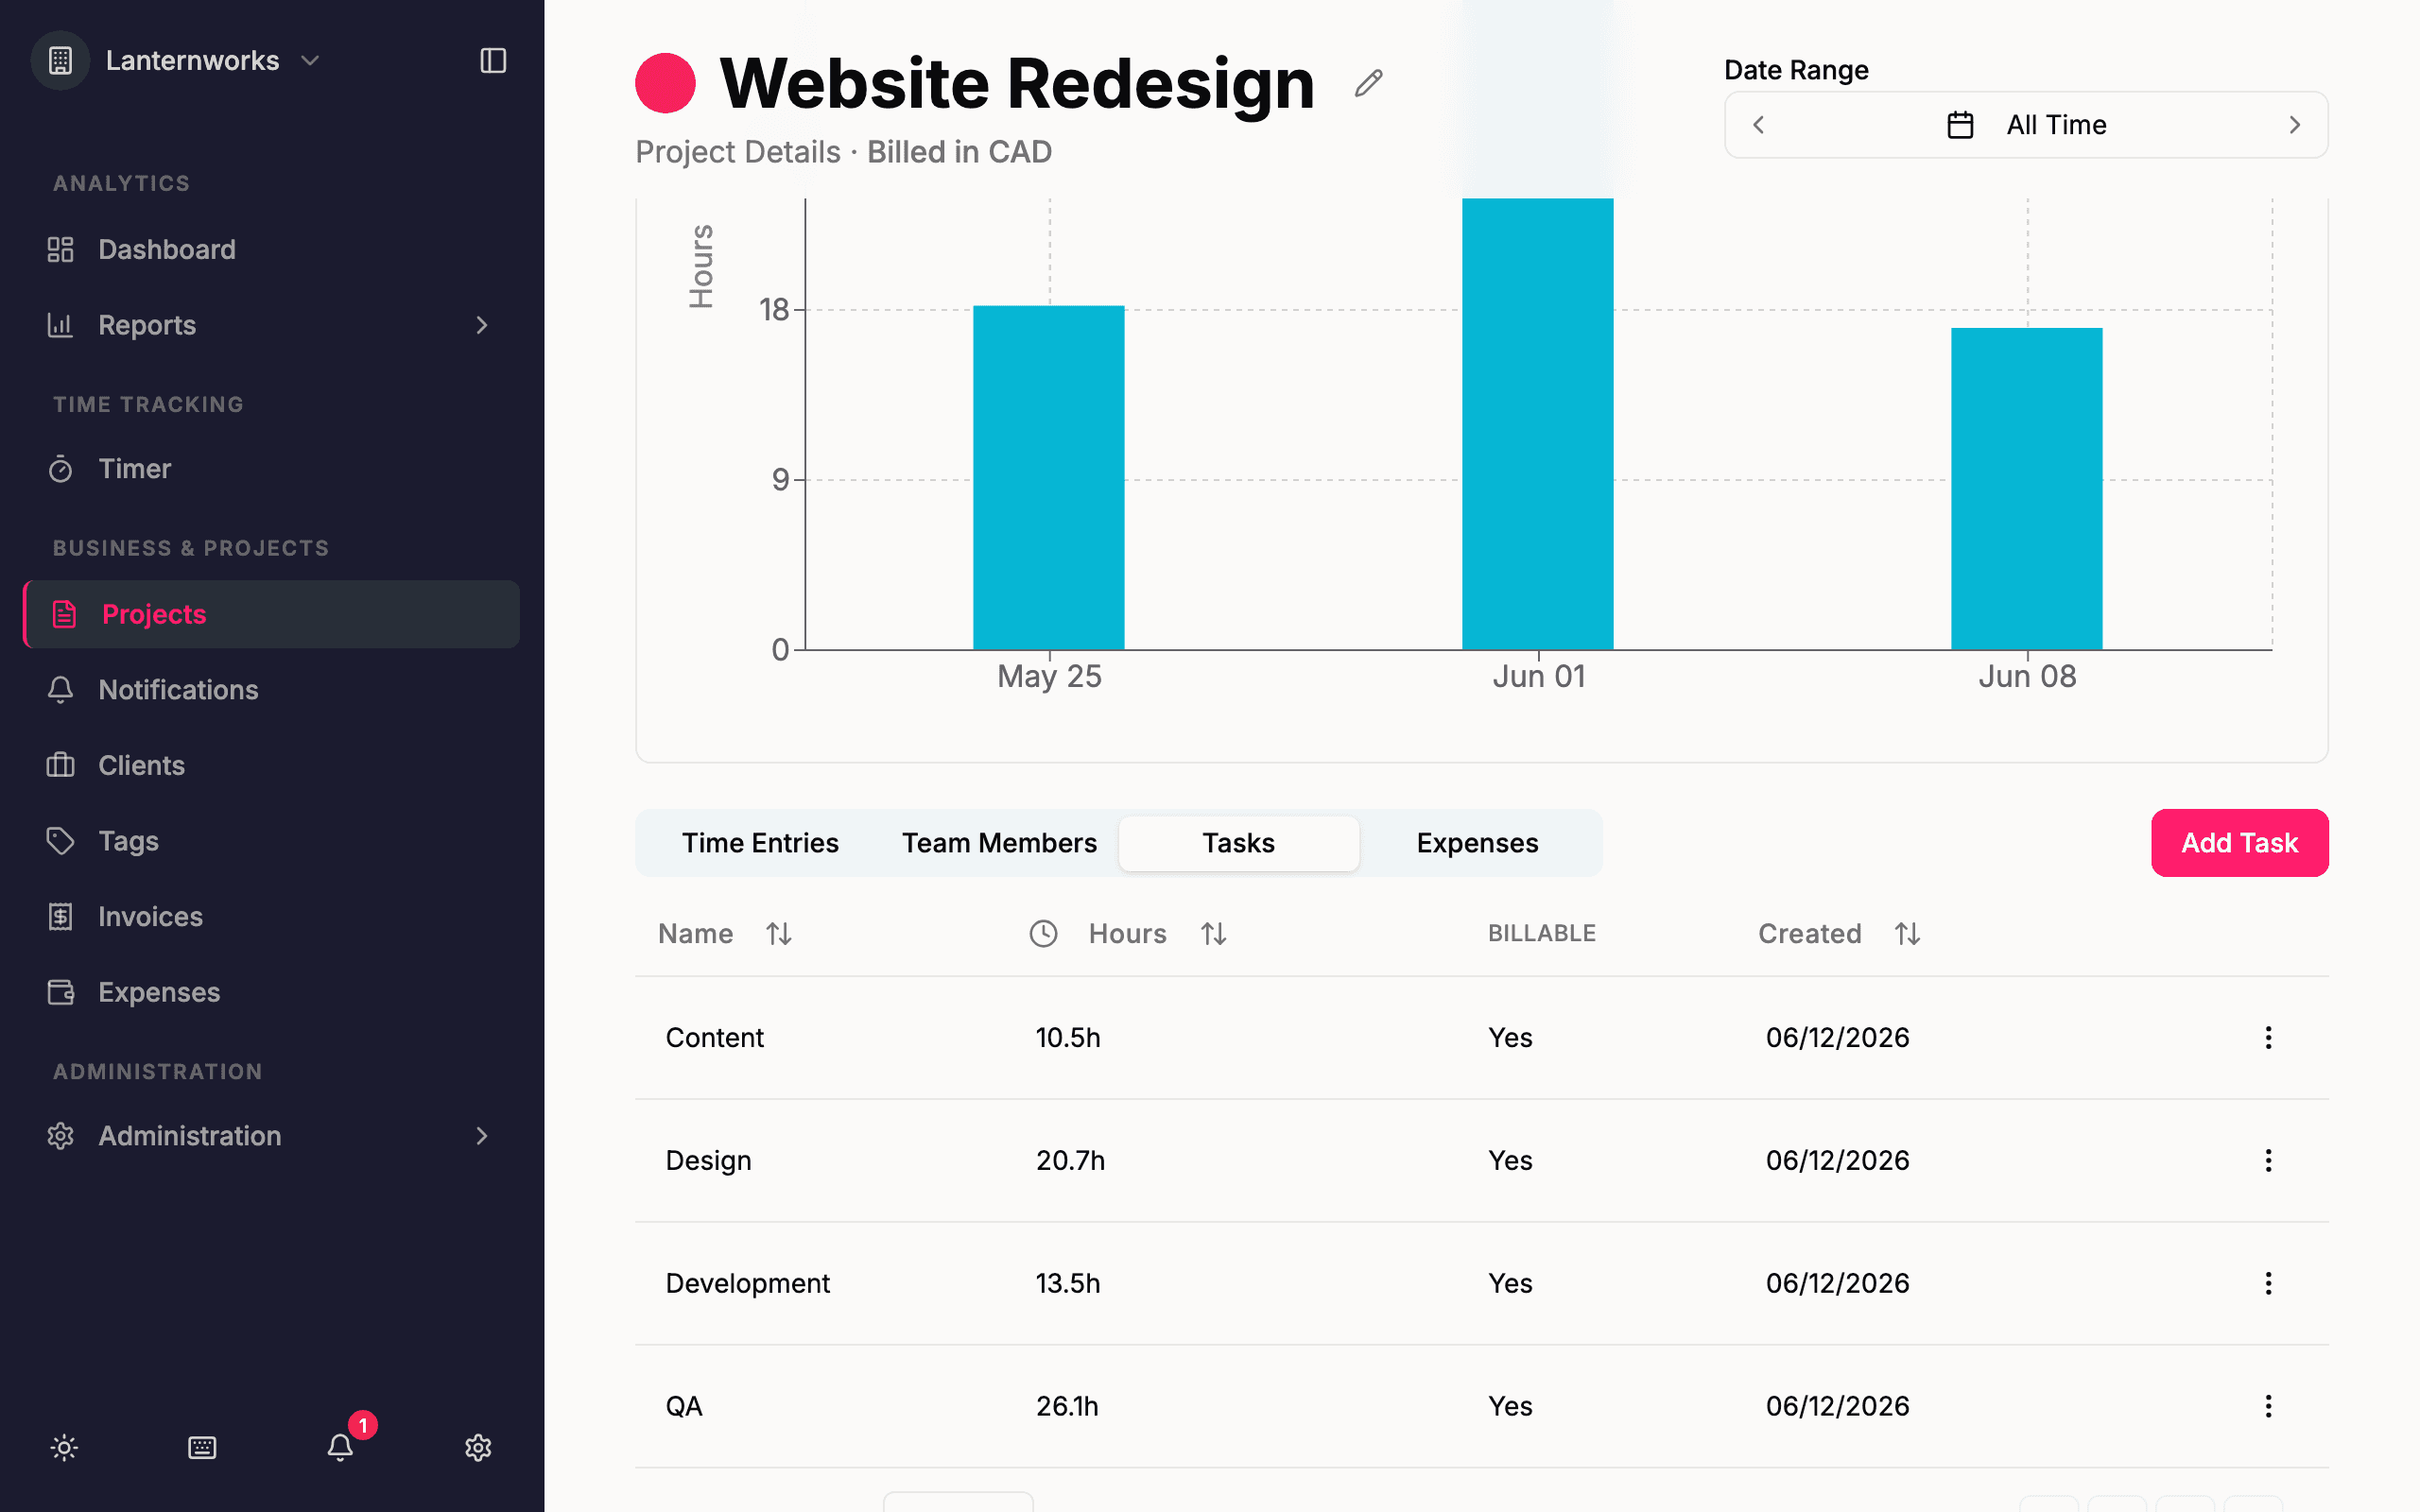Open the Clients page
The width and height of the screenshot is (2420, 1512).
pyautogui.click(x=271, y=766)
